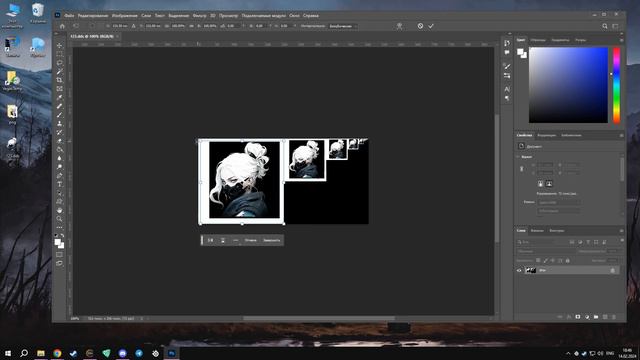Screen dimensions: 640x360
Task: Open the layer kind filter dropdown
Action: coord(537,242)
